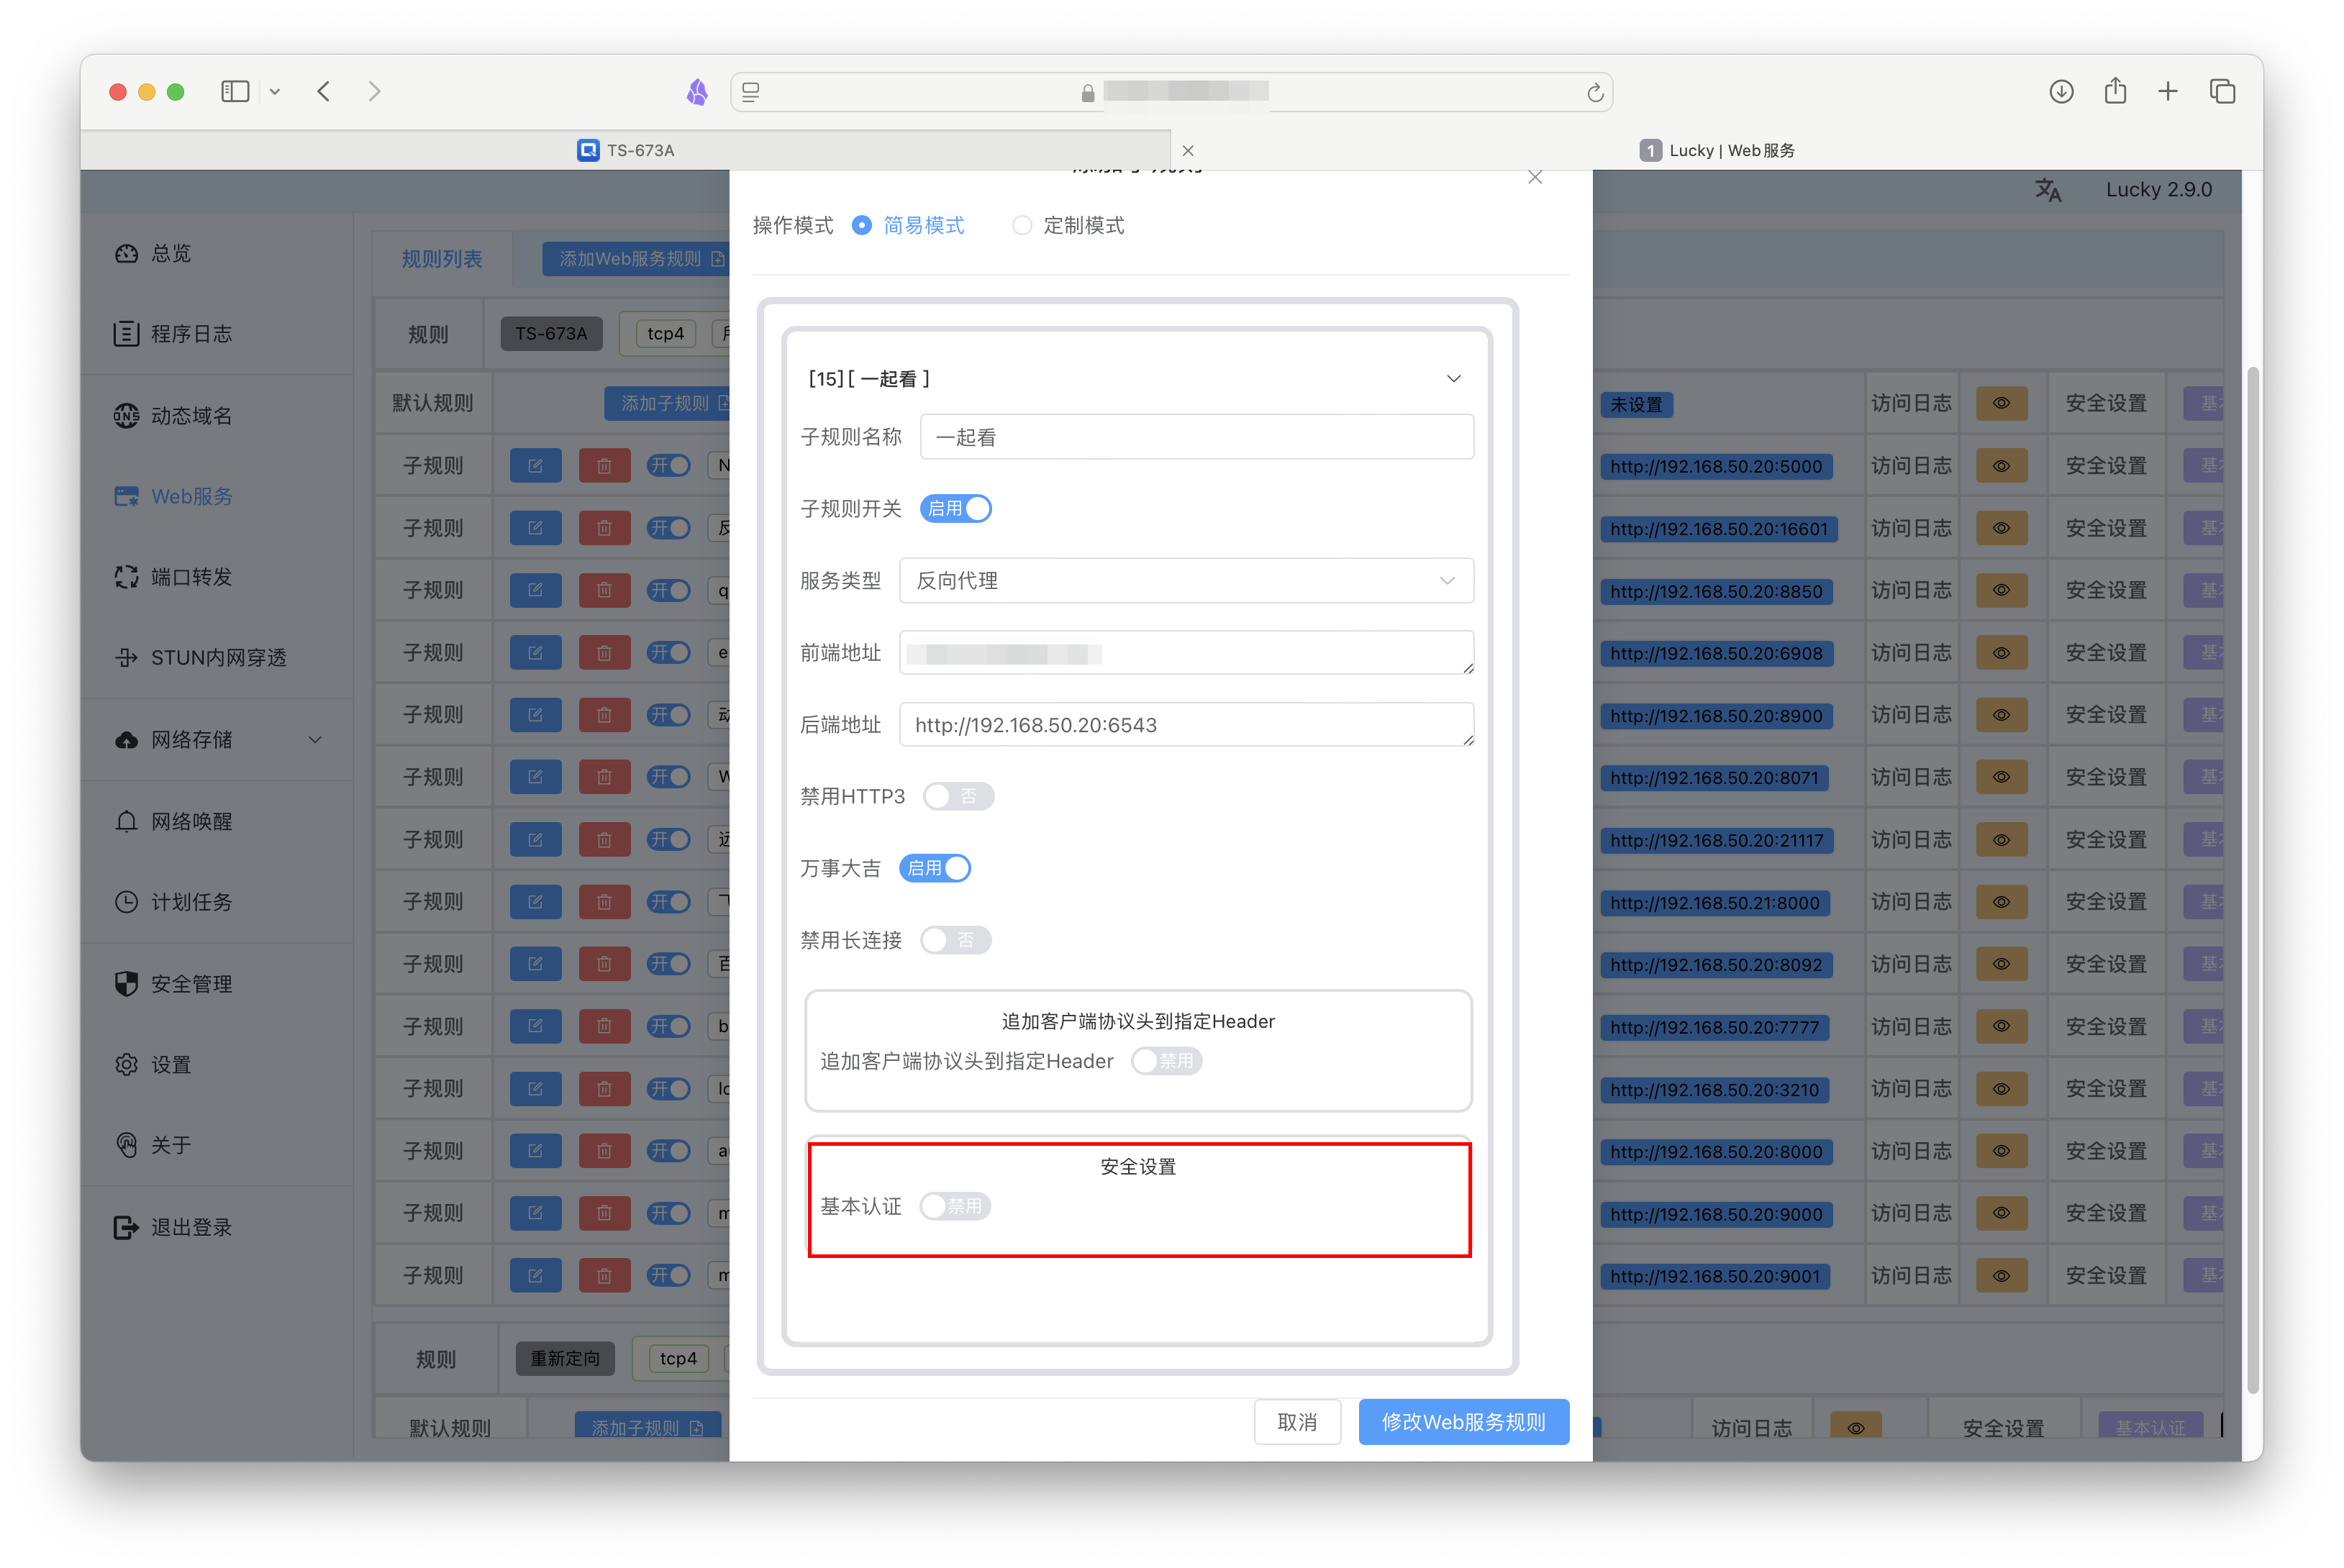Open 安全管理 security management page

pyautogui.click(x=172, y=984)
